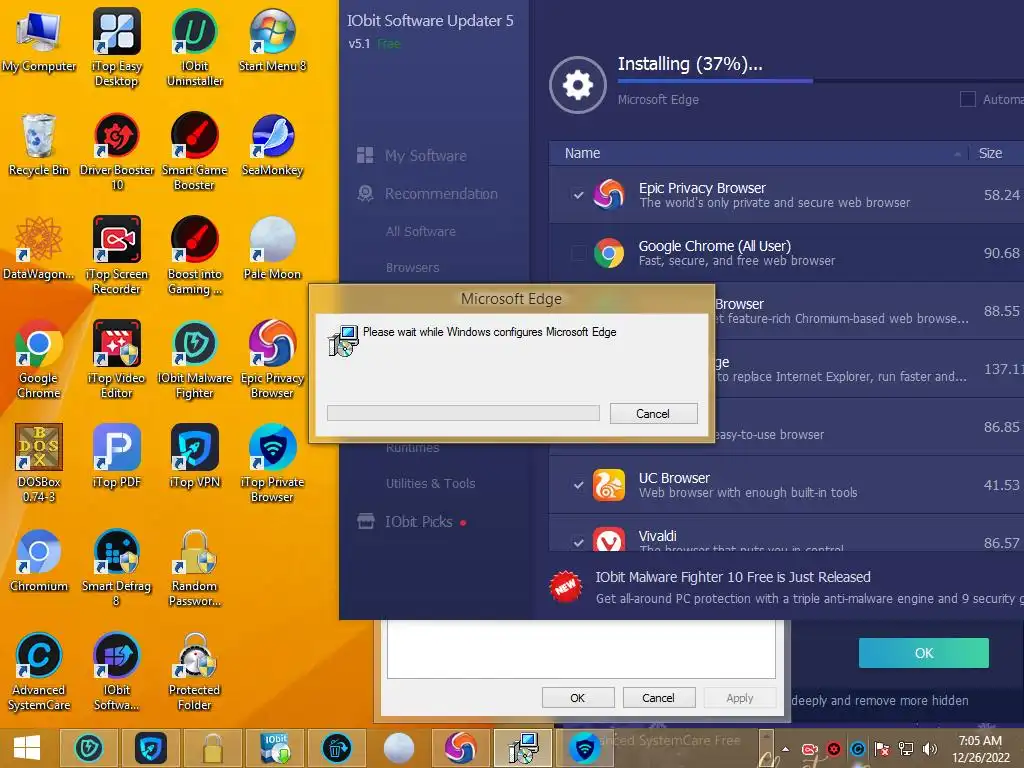Screen dimensions: 1024x768
Task: Open DataWagon desktop shortcut
Action: pyautogui.click(x=39, y=248)
